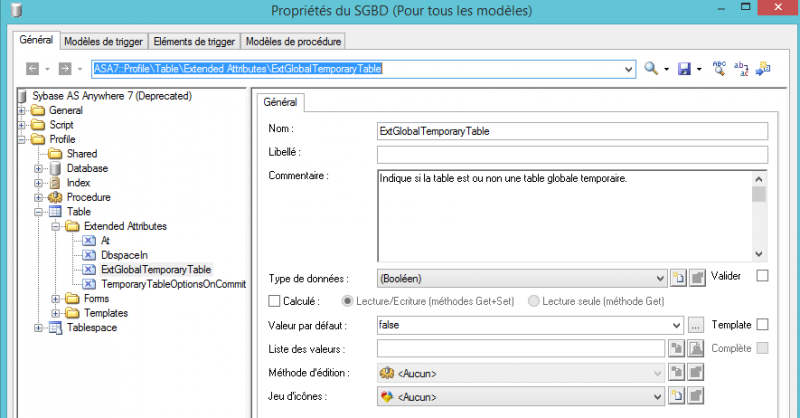Click the Database cylinder icon in tree
The height and width of the screenshot is (418, 800).
[x=55, y=168]
